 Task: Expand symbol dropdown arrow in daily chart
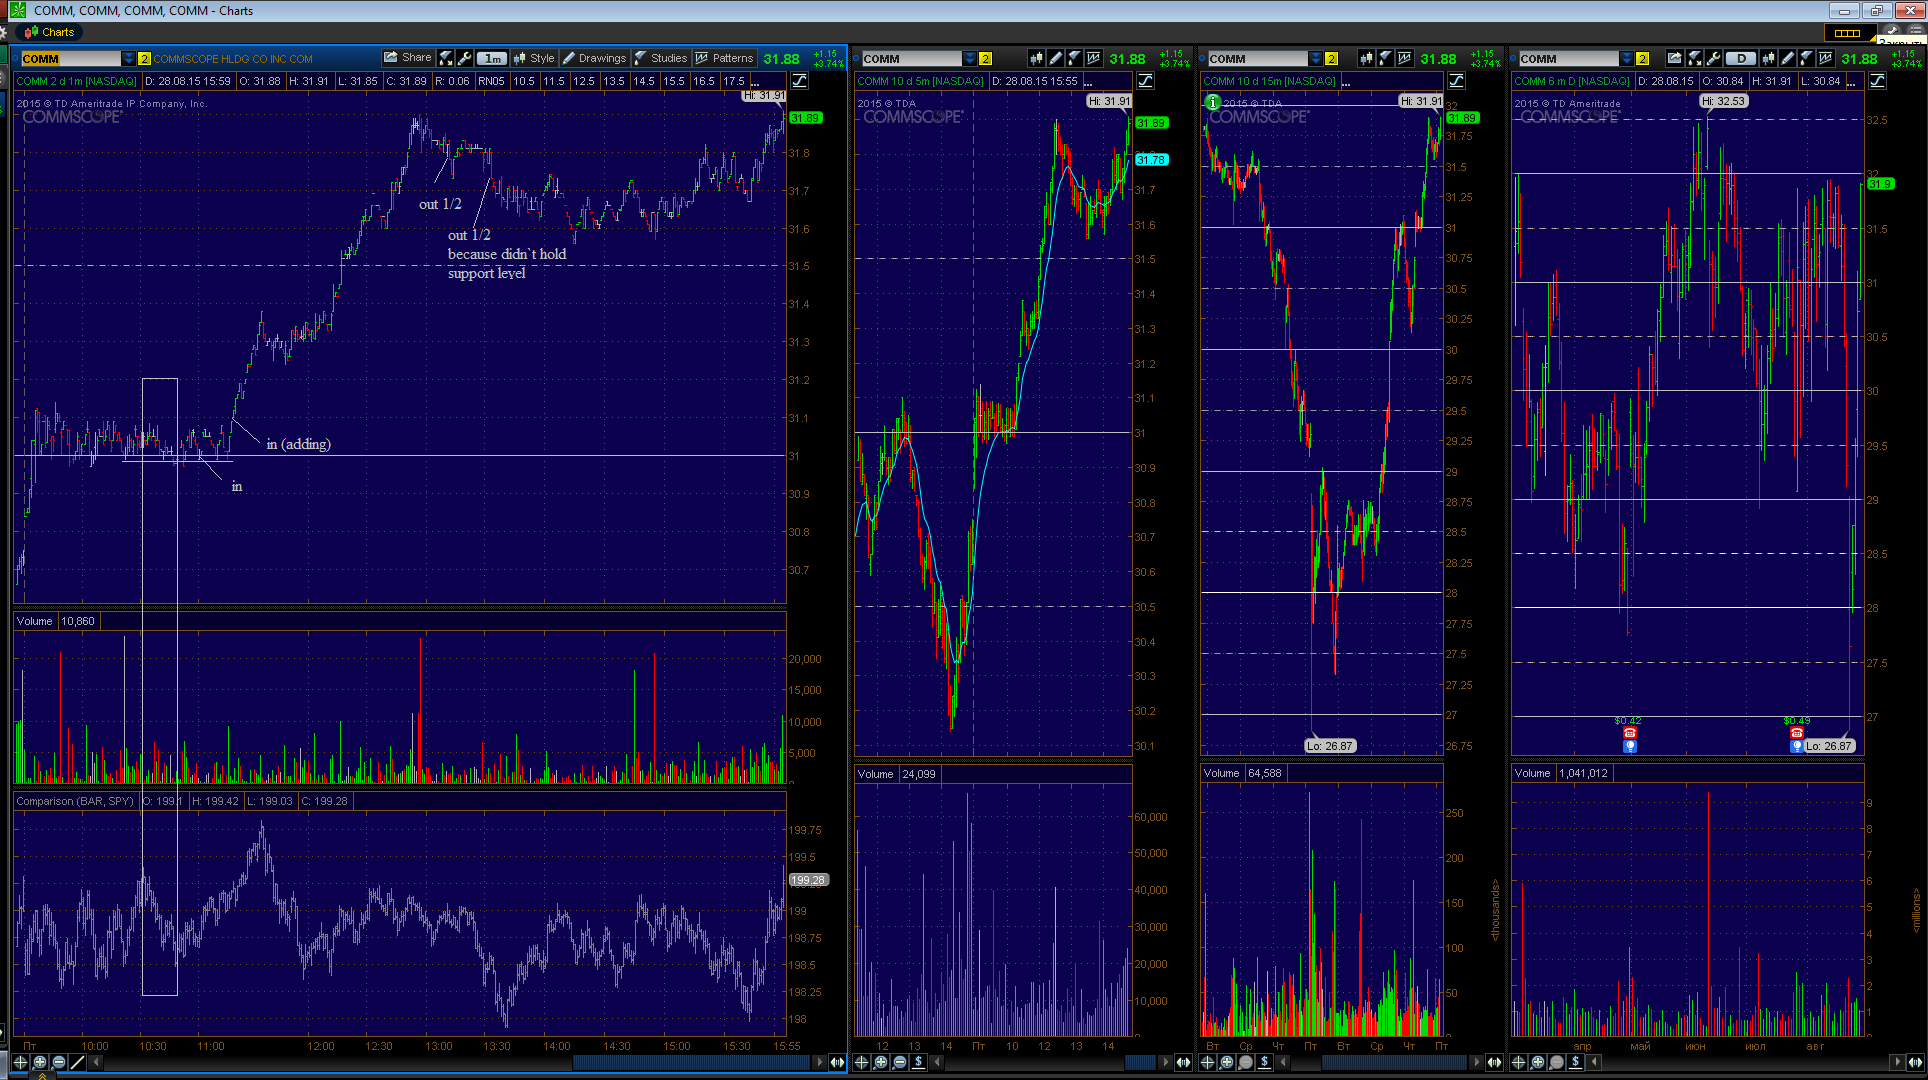pyautogui.click(x=1627, y=59)
